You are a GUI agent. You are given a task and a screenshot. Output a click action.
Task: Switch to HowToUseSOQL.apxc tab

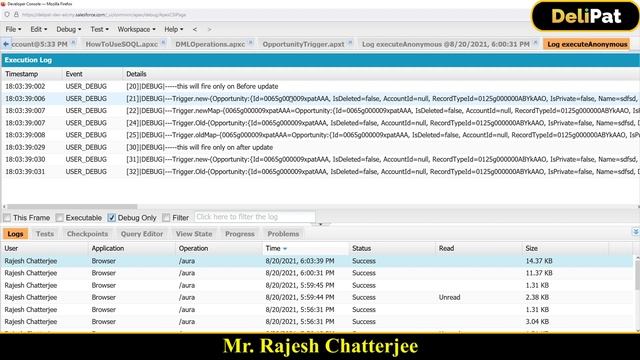point(121,44)
